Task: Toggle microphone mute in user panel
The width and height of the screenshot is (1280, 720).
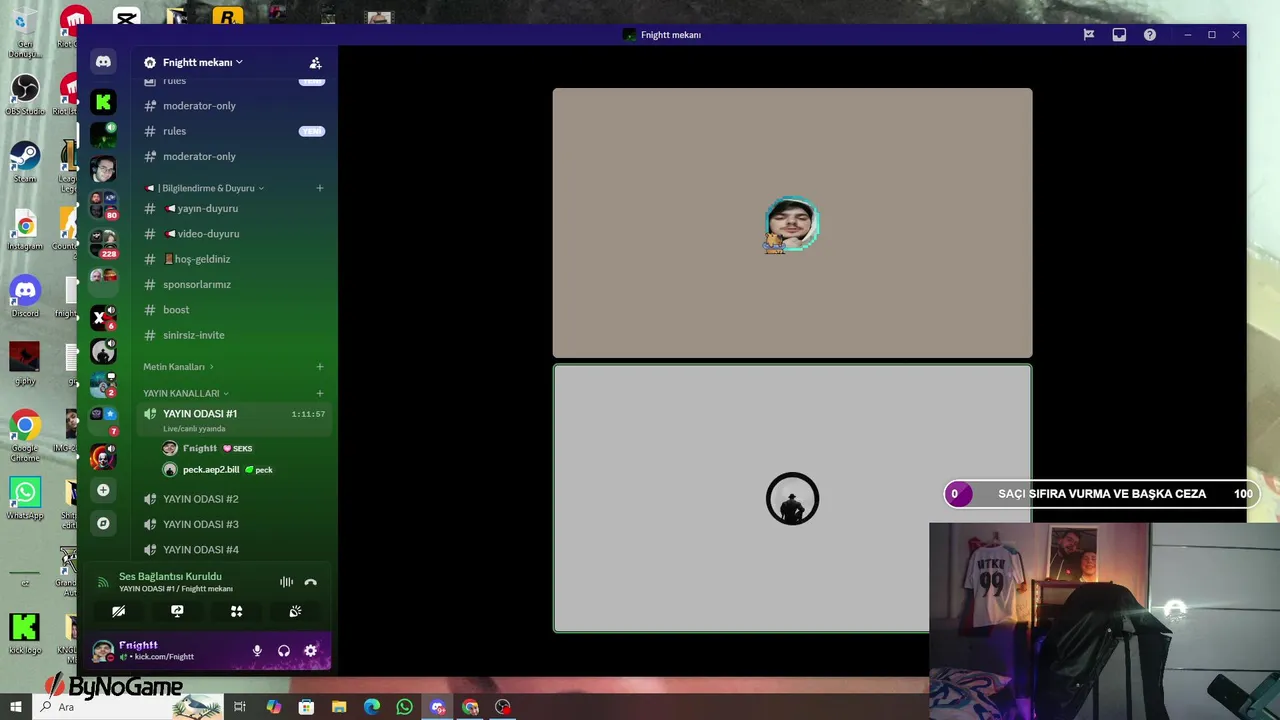Action: [257, 651]
